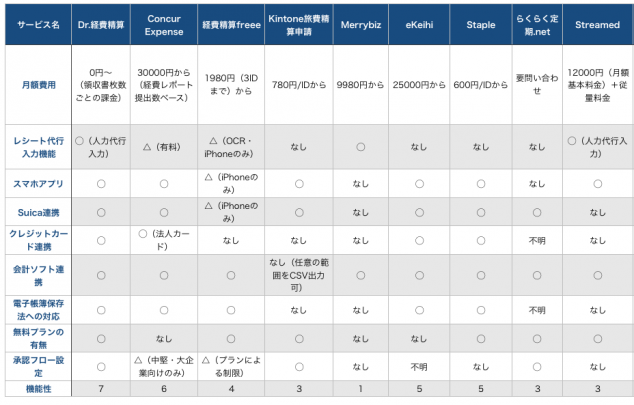
Task: Click the 会計ソフト連携 row label
Action: click(x=38, y=275)
